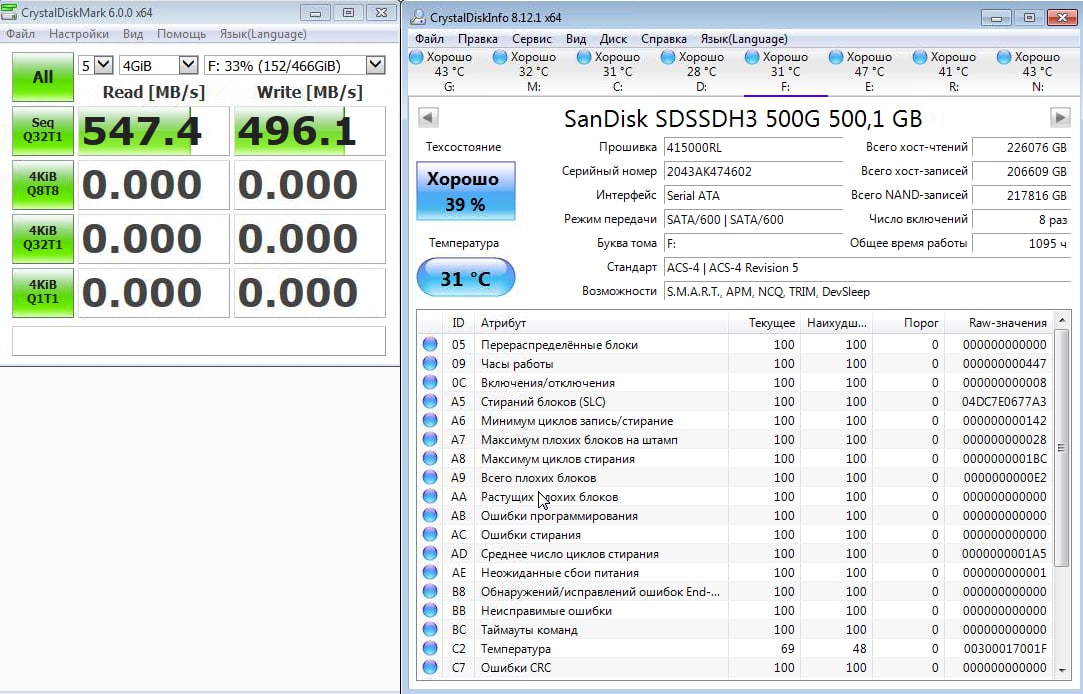Click status orb for attribute A5
This screenshot has height=694, width=1083.
tap(430, 401)
